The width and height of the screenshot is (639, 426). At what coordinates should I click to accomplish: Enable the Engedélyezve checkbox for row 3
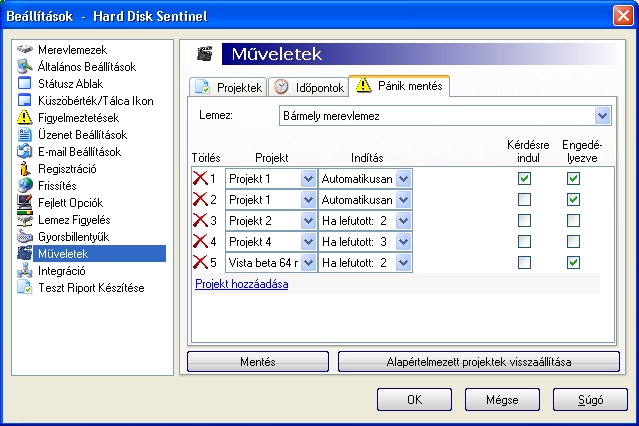[x=573, y=220]
